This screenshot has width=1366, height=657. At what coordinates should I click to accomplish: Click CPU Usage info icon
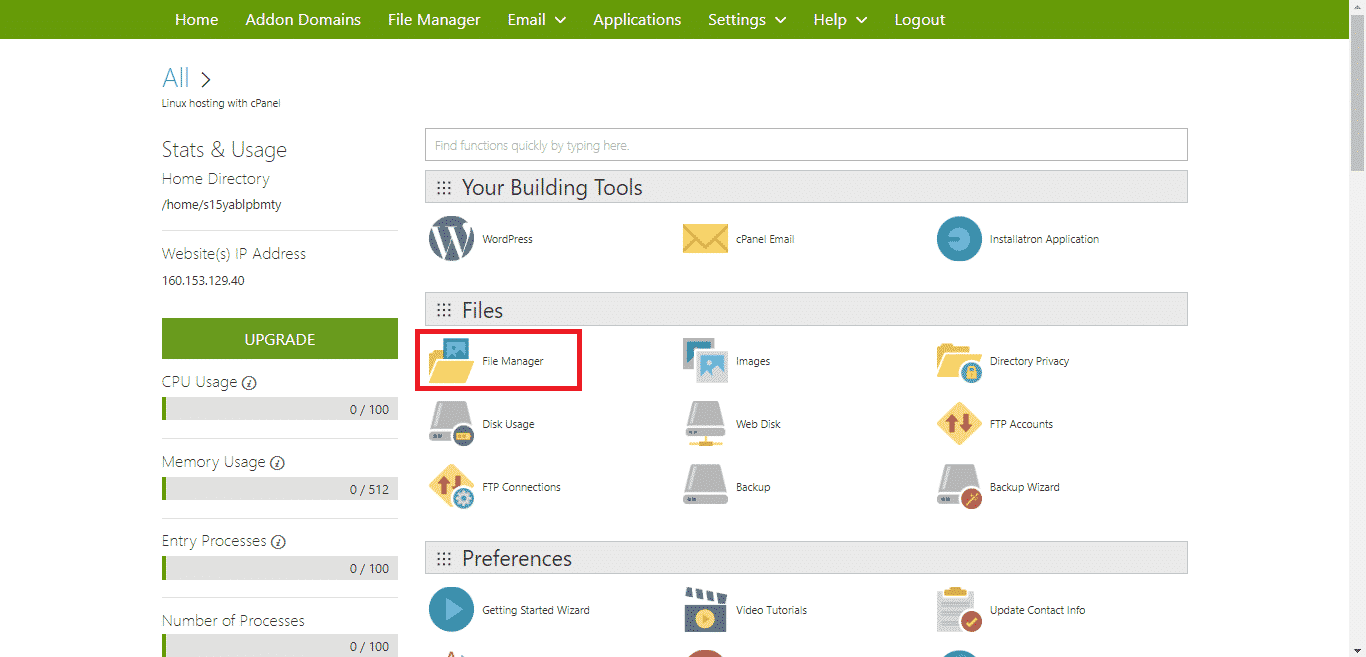pyautogui.click(x=249, y=383)
